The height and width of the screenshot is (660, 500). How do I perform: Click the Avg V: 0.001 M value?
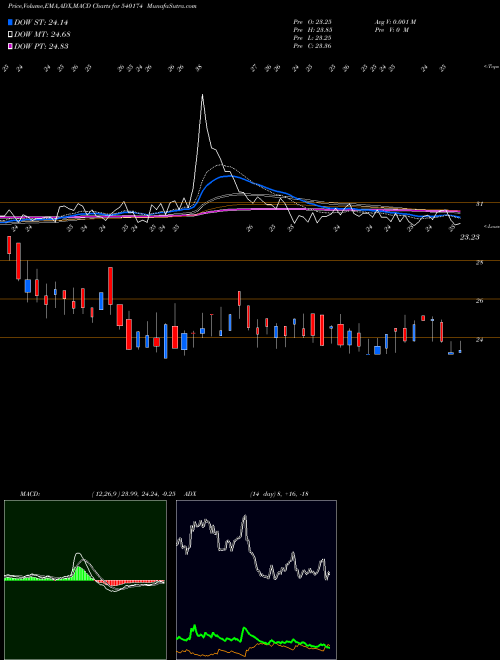click(395, 22)
